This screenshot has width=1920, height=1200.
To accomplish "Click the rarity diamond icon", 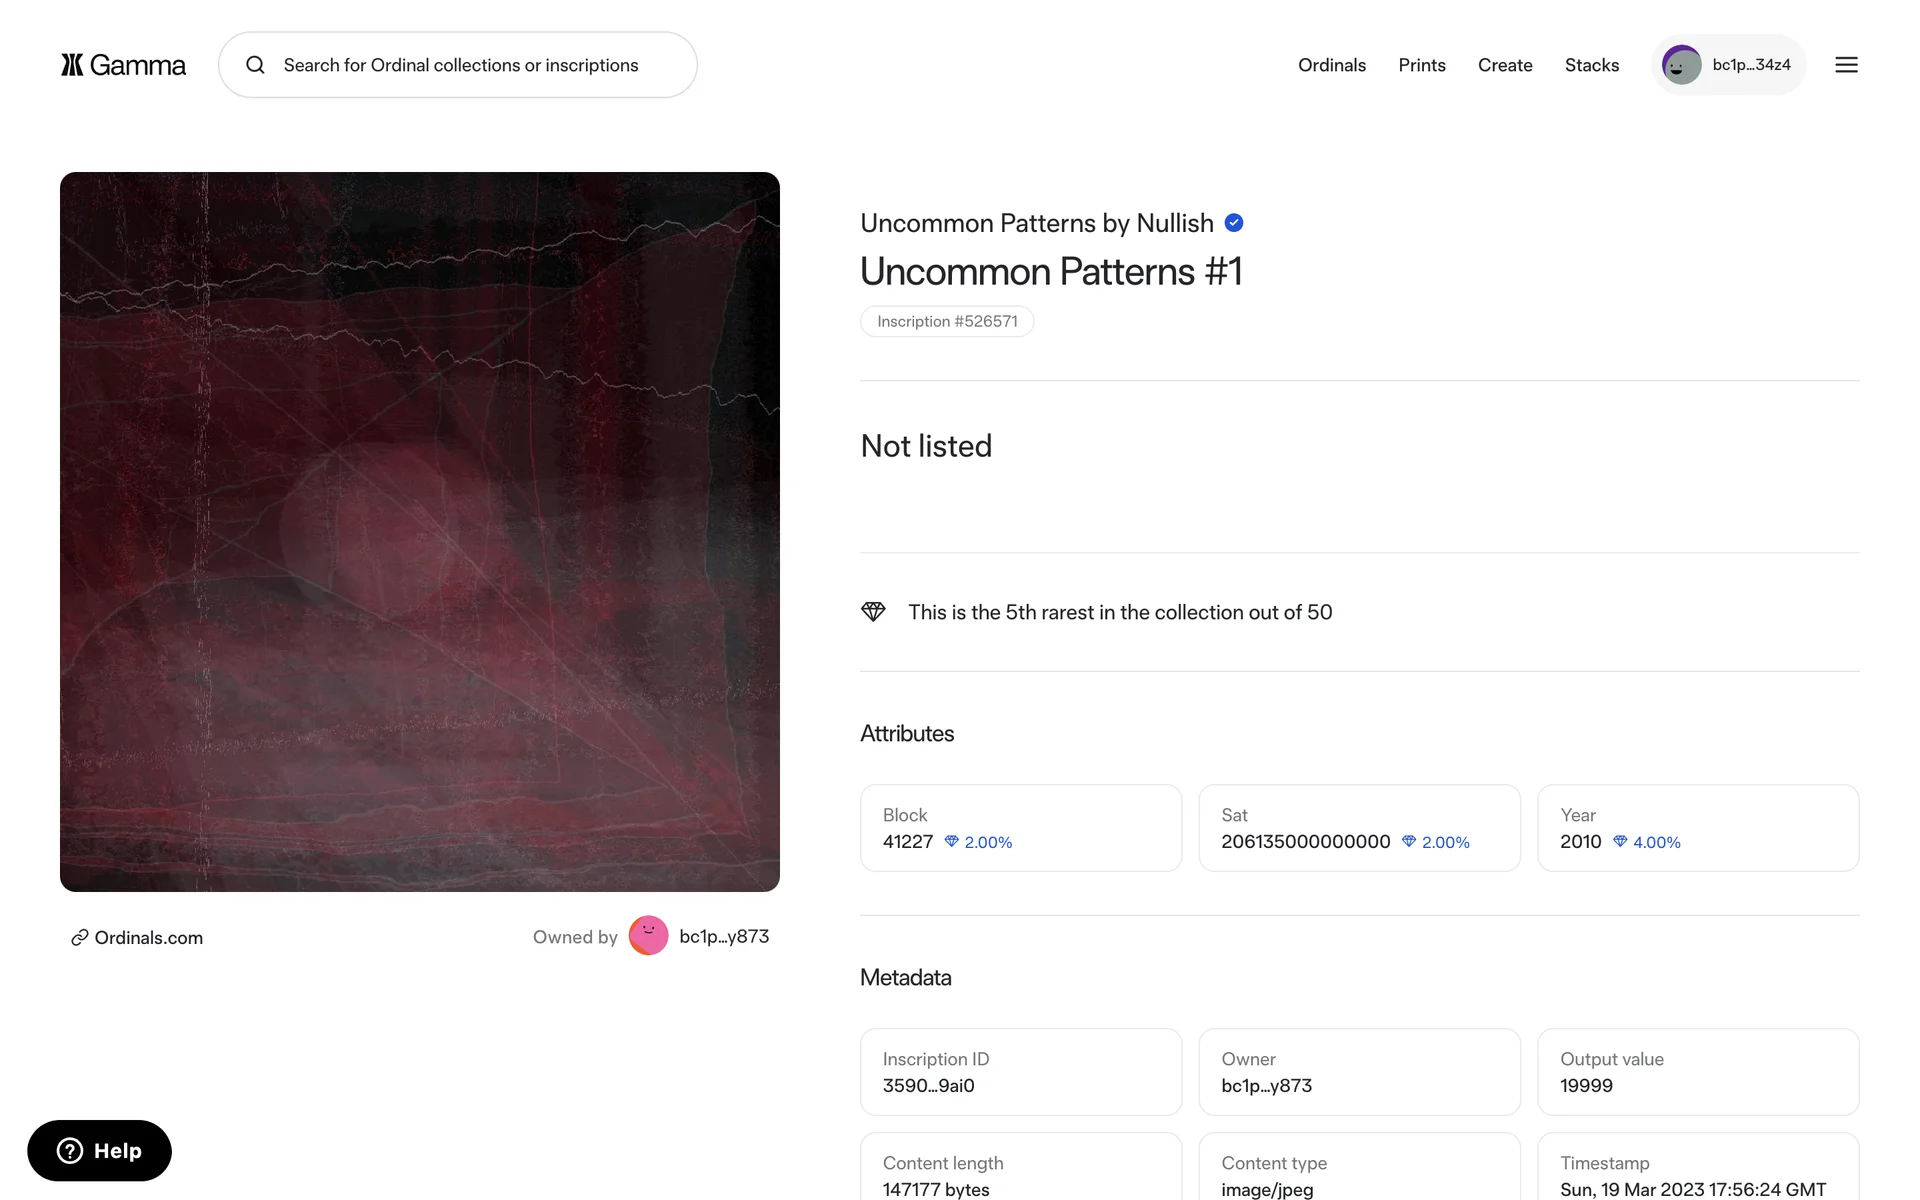I will pos(873,612).
